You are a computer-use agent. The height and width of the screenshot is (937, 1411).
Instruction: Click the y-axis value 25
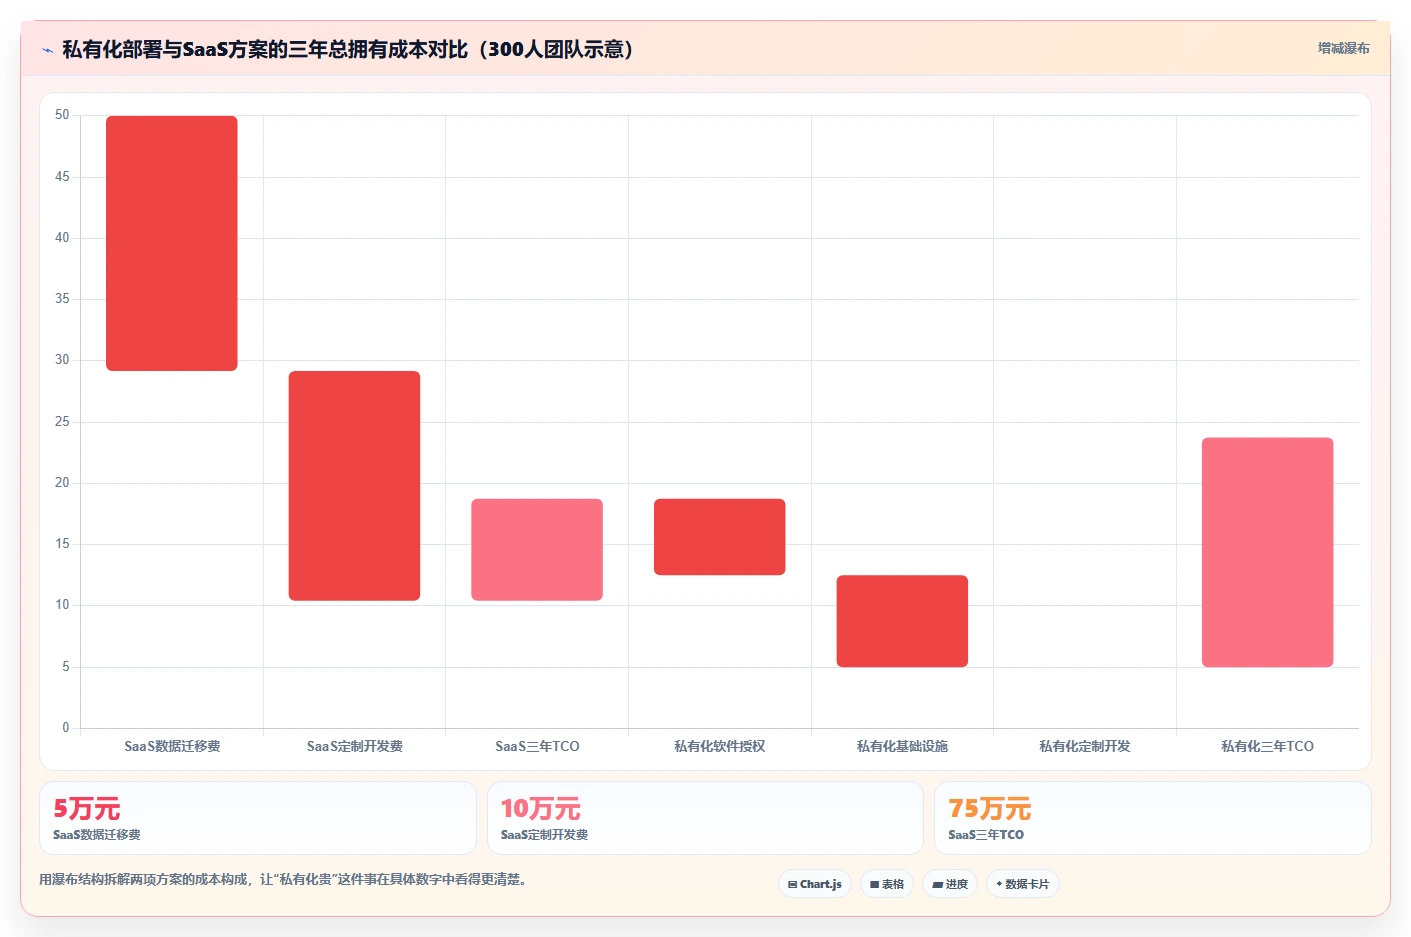[62, 422]
